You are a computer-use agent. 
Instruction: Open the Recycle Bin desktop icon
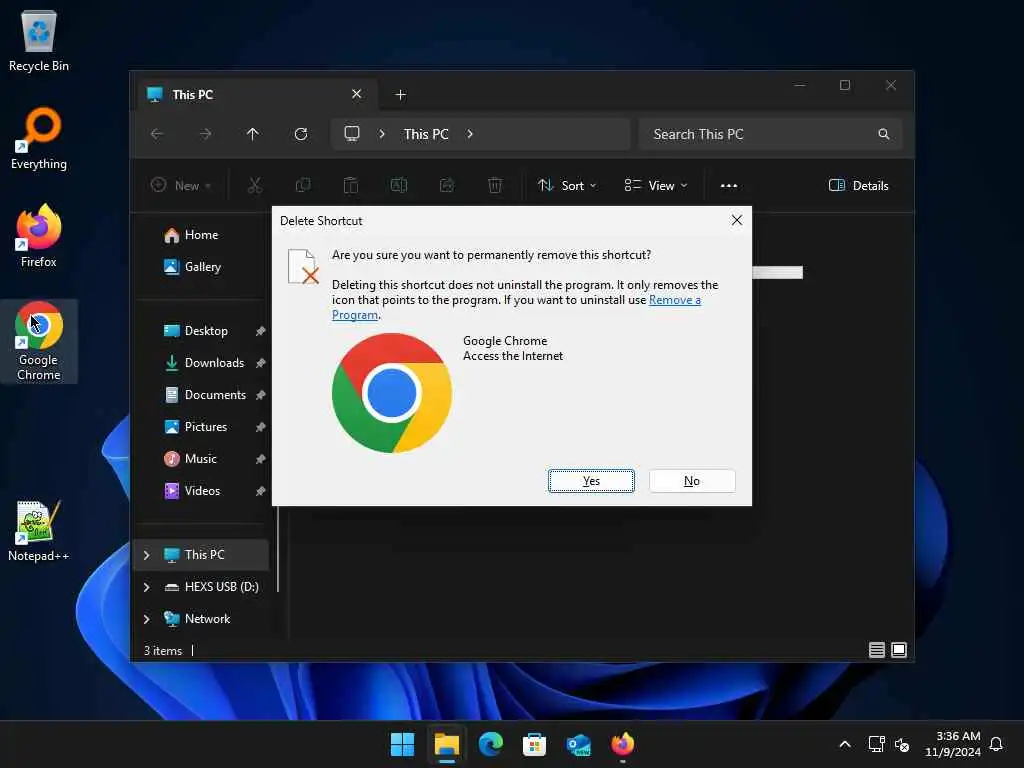[39, 41]
